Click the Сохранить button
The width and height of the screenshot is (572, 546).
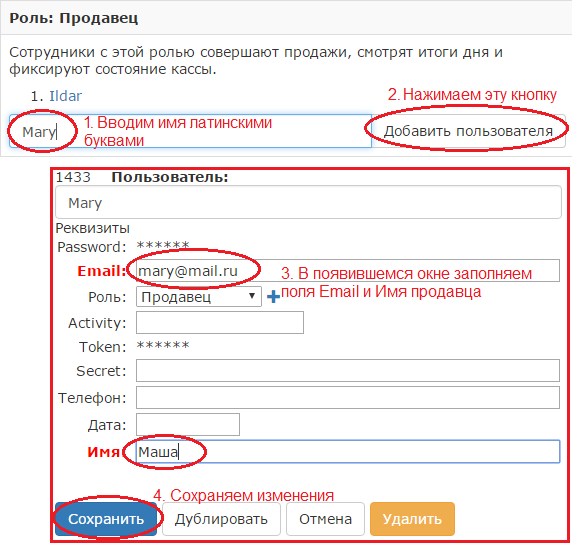tap(106, 519)
